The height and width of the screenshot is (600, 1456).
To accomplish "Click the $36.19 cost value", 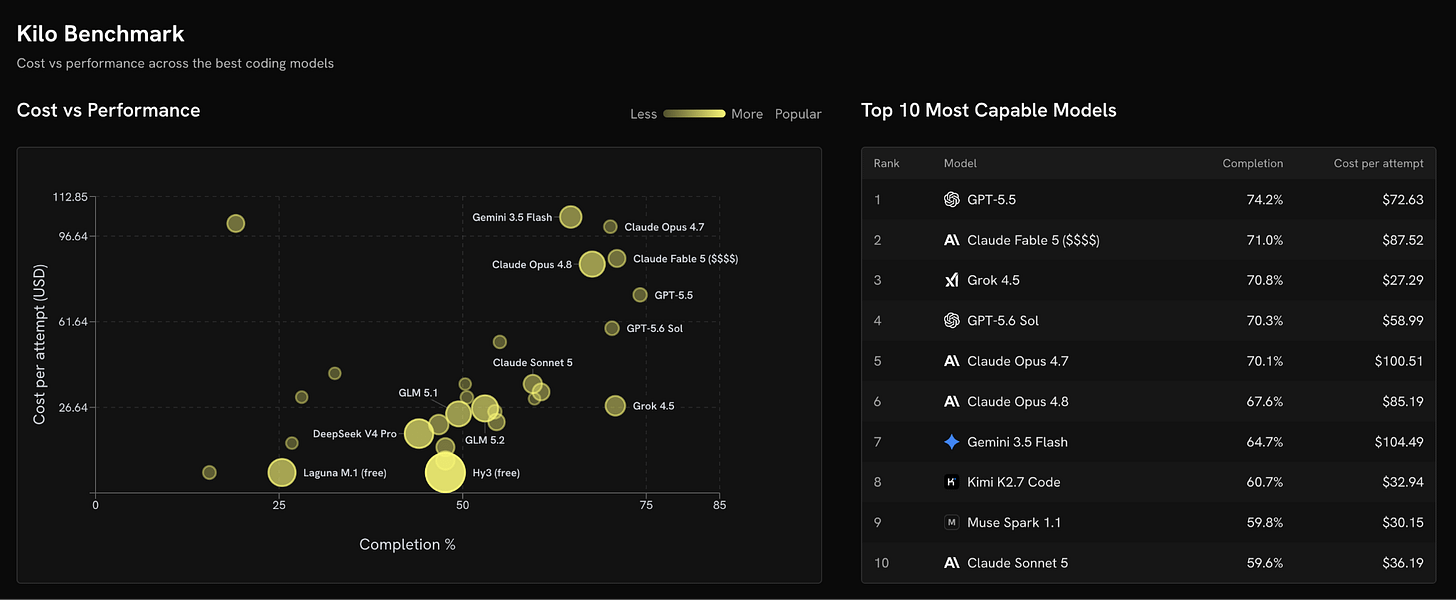I will click(1402, 562).
